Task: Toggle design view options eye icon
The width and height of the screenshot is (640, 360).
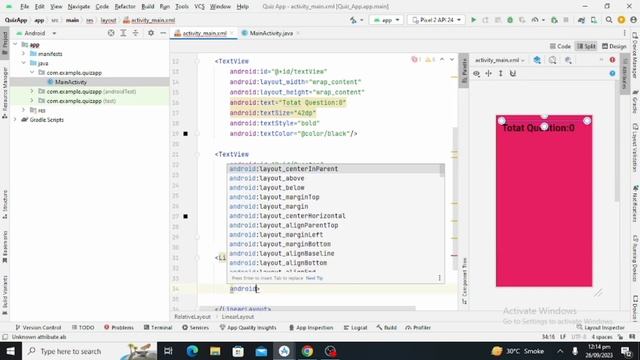Action: tap(476, 73)
